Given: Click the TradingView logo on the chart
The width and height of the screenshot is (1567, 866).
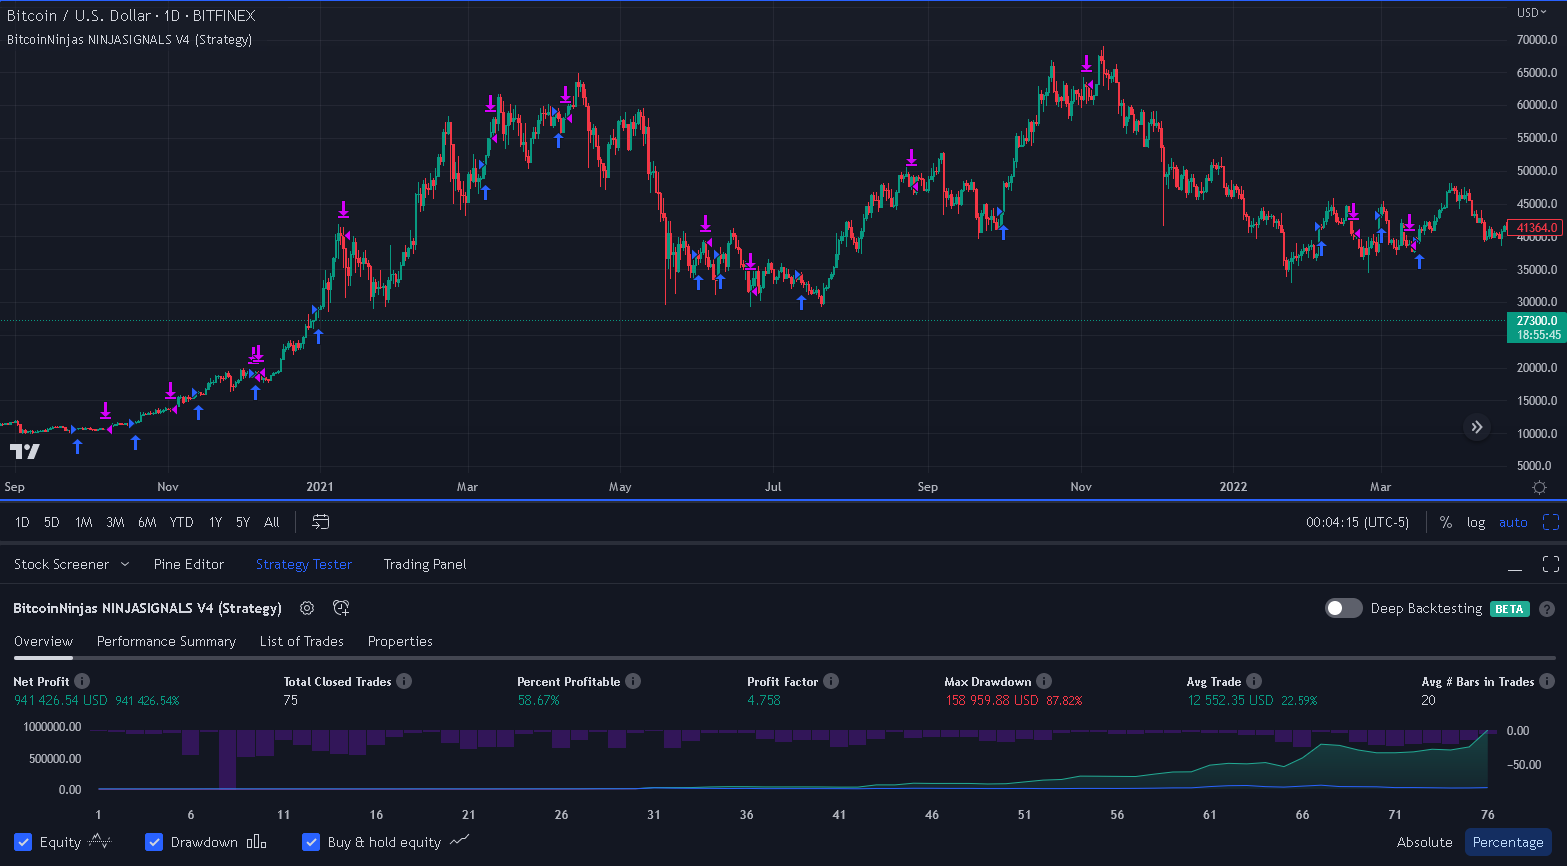Looking at the screenshot, I should 25,451.
